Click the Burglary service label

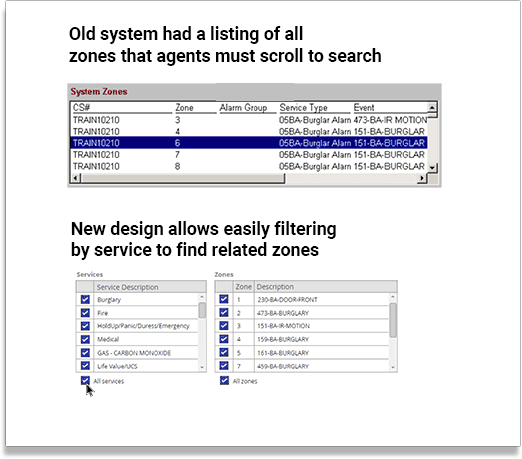pos(109,299)
